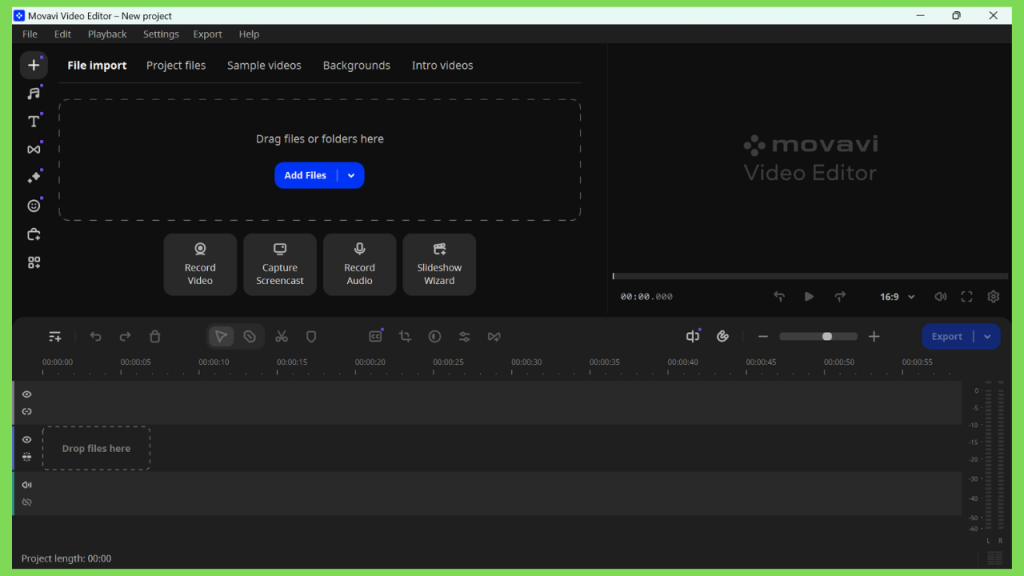Open clip properties sliders icon
The height and width of the screenshot is (576, 1024).
click(x=464, y=337)
